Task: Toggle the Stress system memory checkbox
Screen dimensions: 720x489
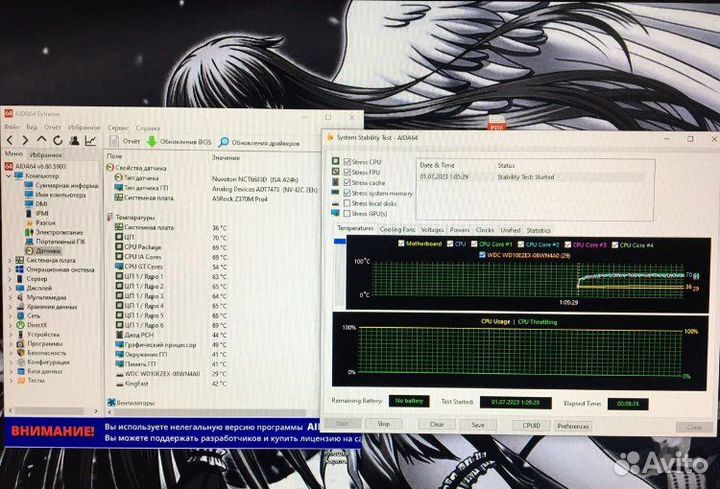Action: click(347, 193)
